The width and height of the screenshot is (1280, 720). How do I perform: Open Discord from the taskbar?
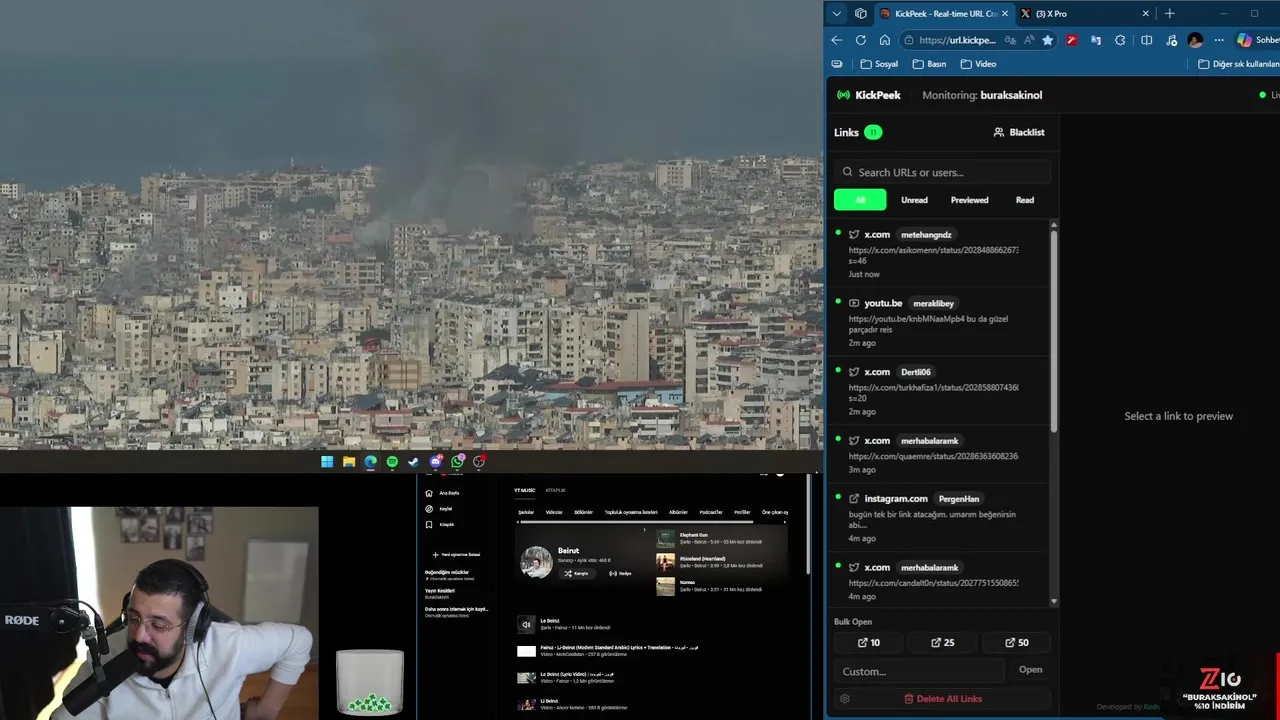pos(436,462)
